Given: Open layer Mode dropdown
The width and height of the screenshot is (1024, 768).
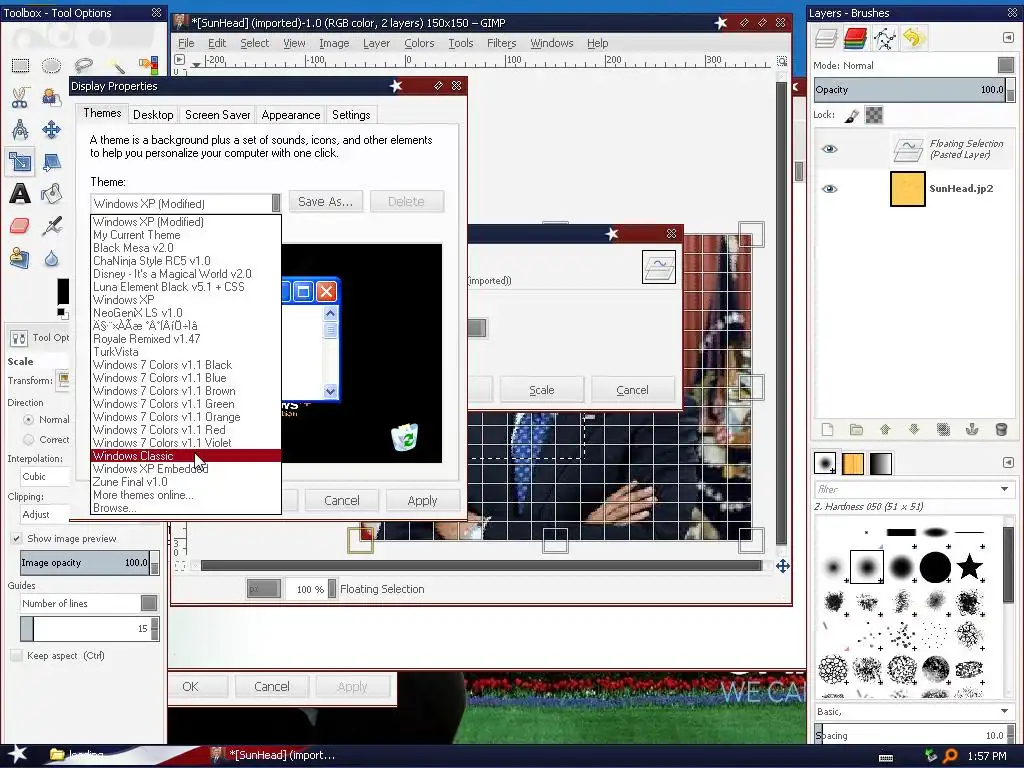Looking at the screenshot, I should pyautogui.click(x=1006, y=65).
